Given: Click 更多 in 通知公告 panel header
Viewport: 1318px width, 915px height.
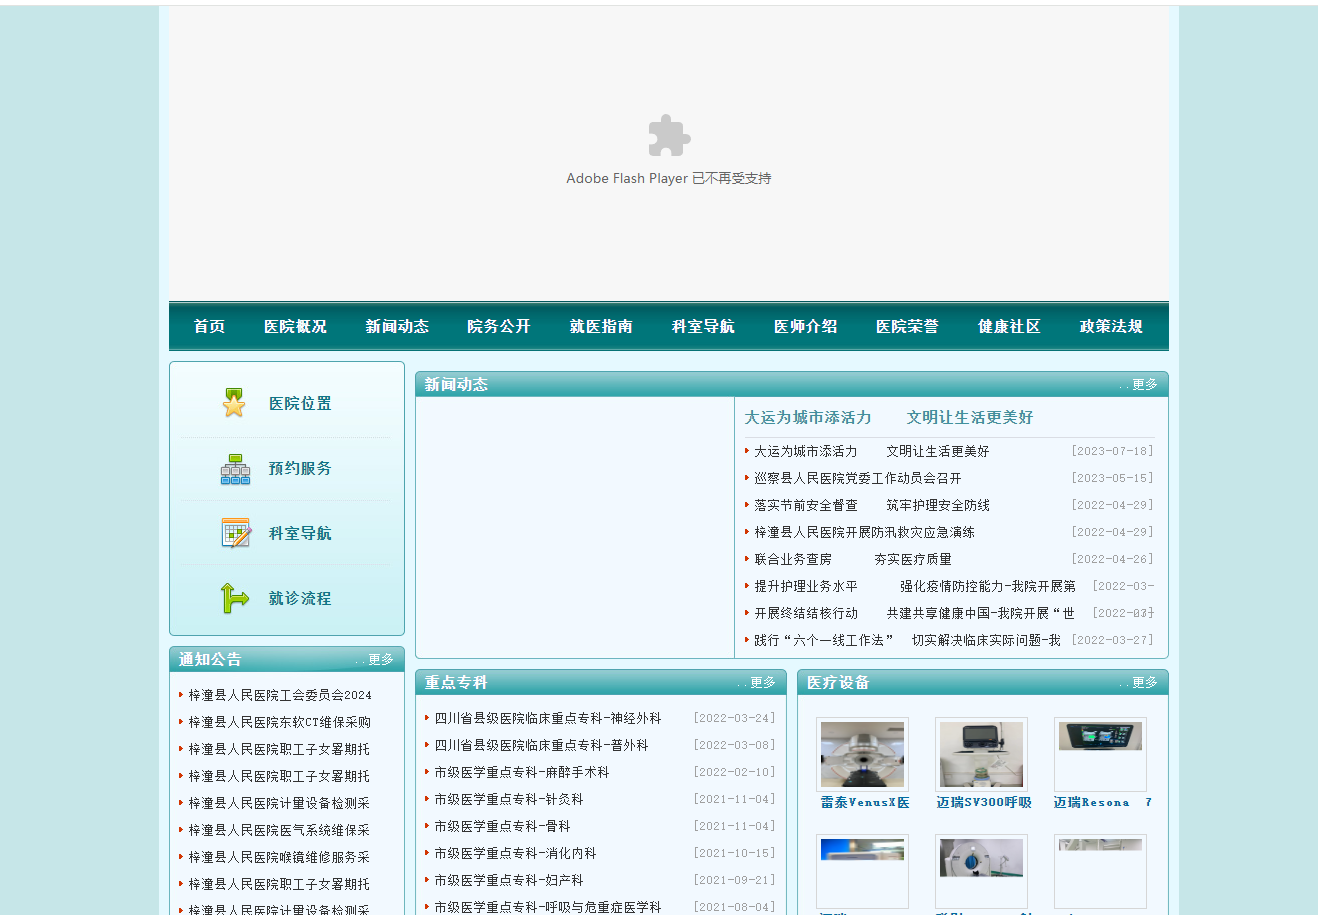Looking at the screenshot, I should click(380, 660).
